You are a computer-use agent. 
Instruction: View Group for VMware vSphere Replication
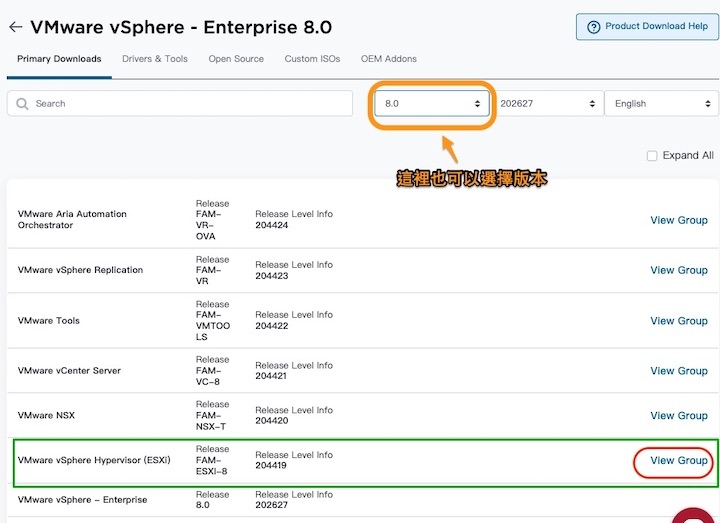tap(679, 270)
